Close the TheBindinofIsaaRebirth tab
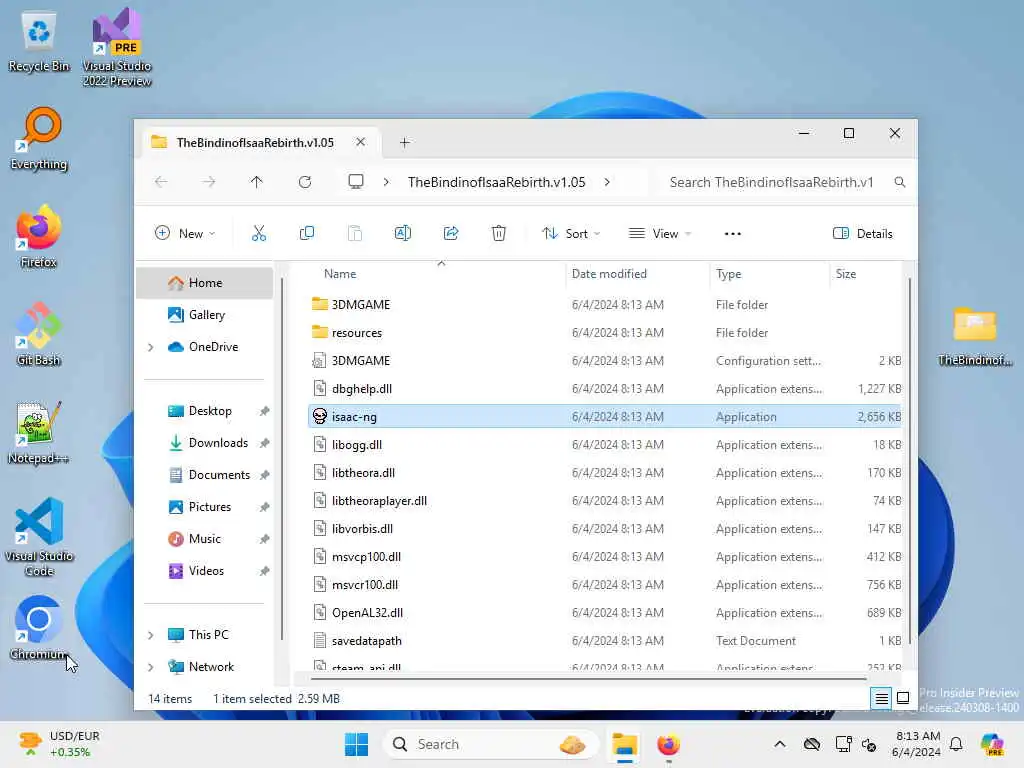The width and height of the screenshot is (1024, 768). click(x=360, y=142)
